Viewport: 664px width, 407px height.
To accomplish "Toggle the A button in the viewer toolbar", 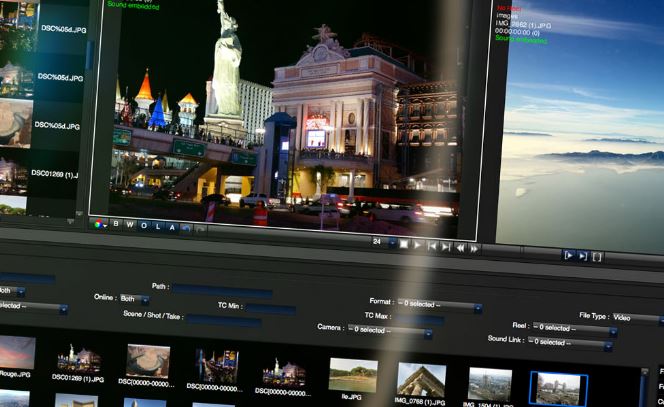I will pyautogui.click(x=172, y=227).
